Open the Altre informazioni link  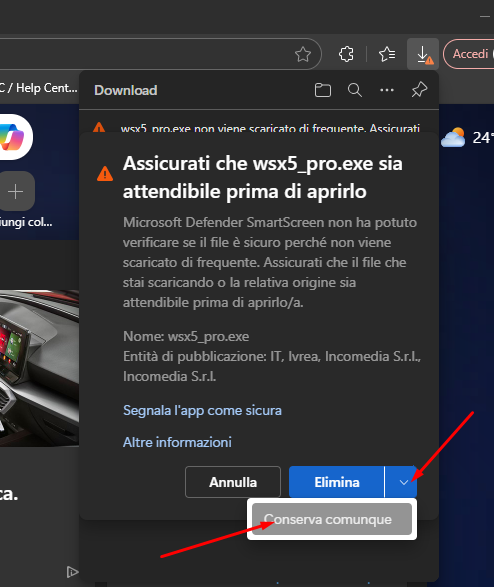click(x=177, y=442)
